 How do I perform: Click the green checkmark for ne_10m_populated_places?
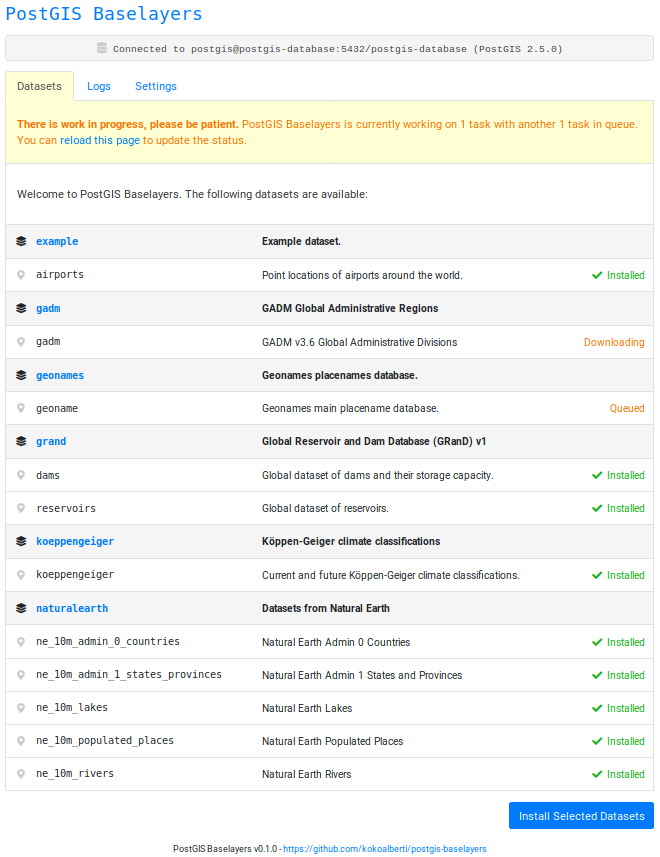click(597, 742)
